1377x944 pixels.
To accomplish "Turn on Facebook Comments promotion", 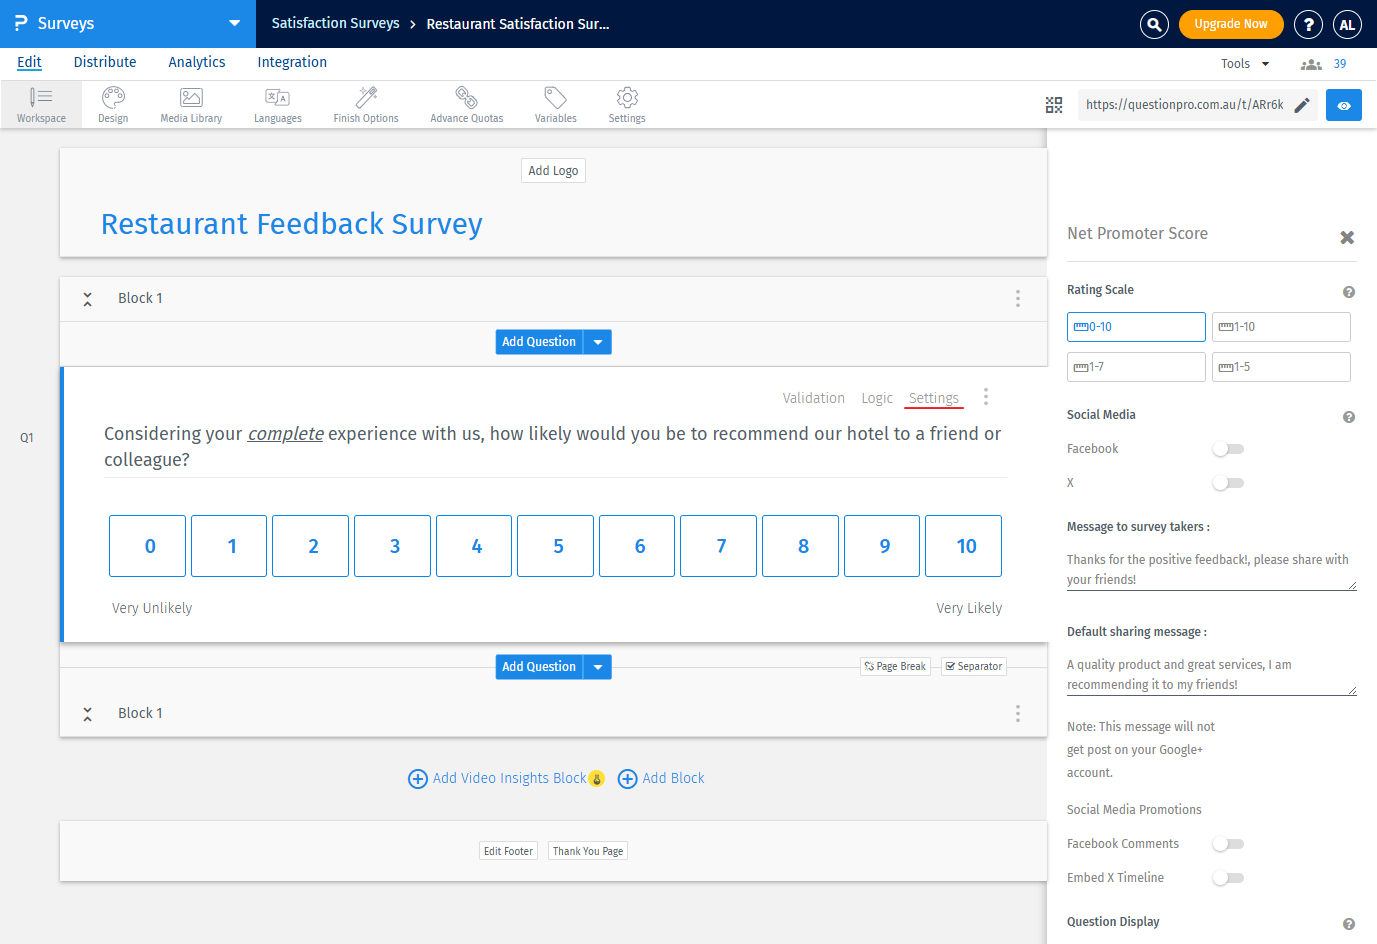I will click(x=1228, y=843).
